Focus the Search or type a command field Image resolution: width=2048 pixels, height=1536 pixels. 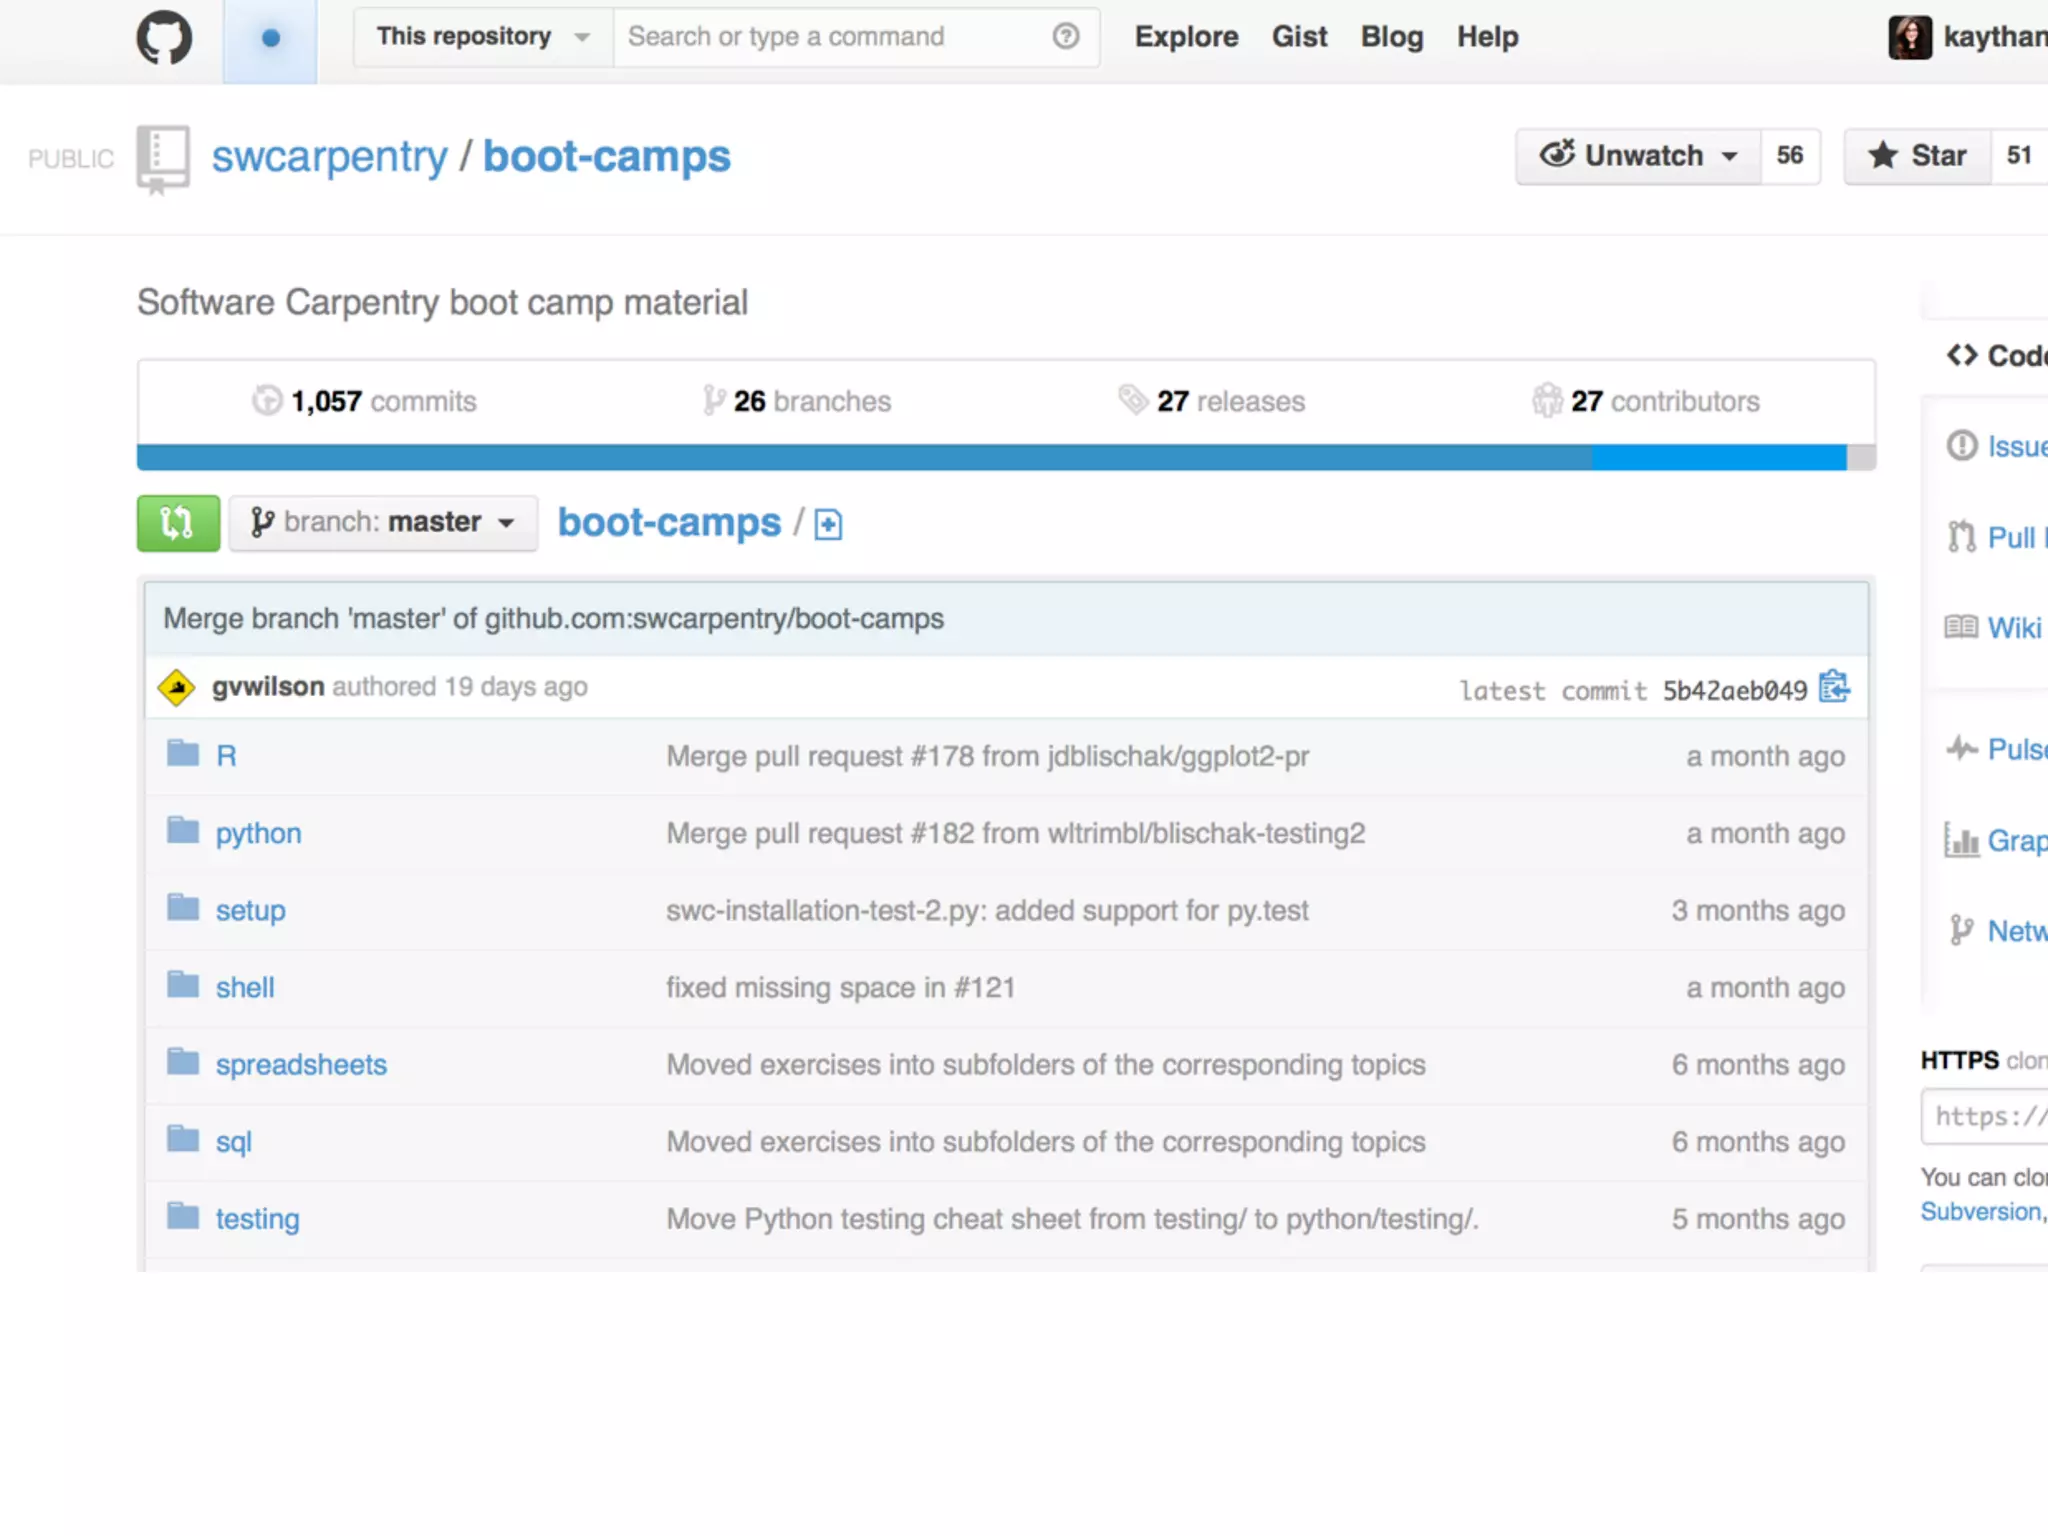click(830, 37)
